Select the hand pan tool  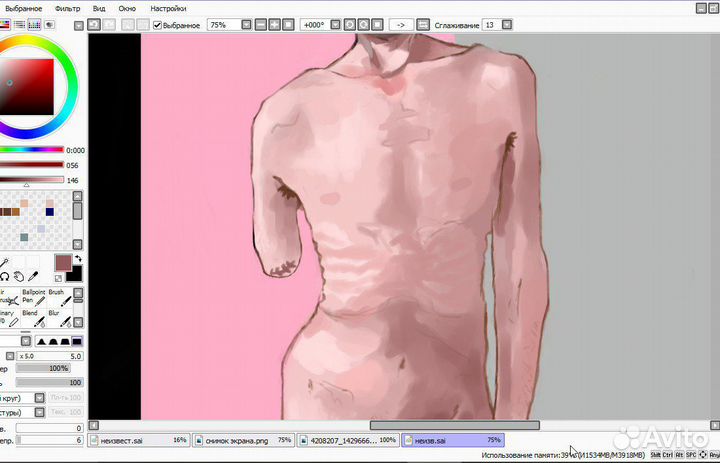pos(20,275)
